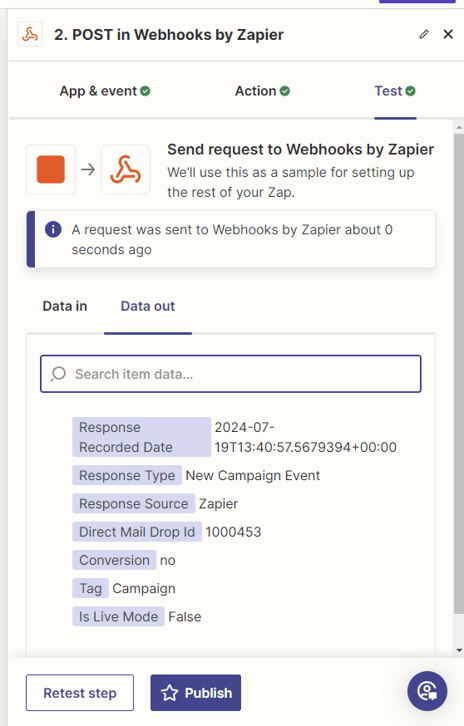Click the scrollbar down arrow
464x726 pixels.
pyautogui.click(x=459, y=651)
